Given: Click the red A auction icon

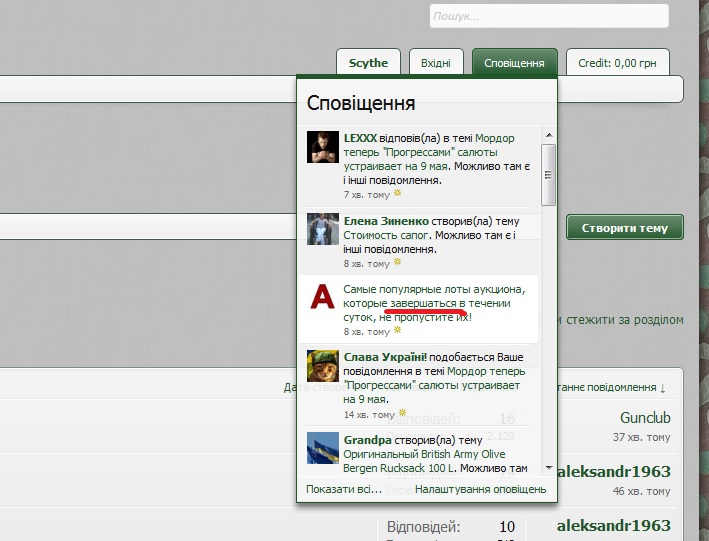Looking at the screenshot, I should pyautogui.click(x=322, y=297).
